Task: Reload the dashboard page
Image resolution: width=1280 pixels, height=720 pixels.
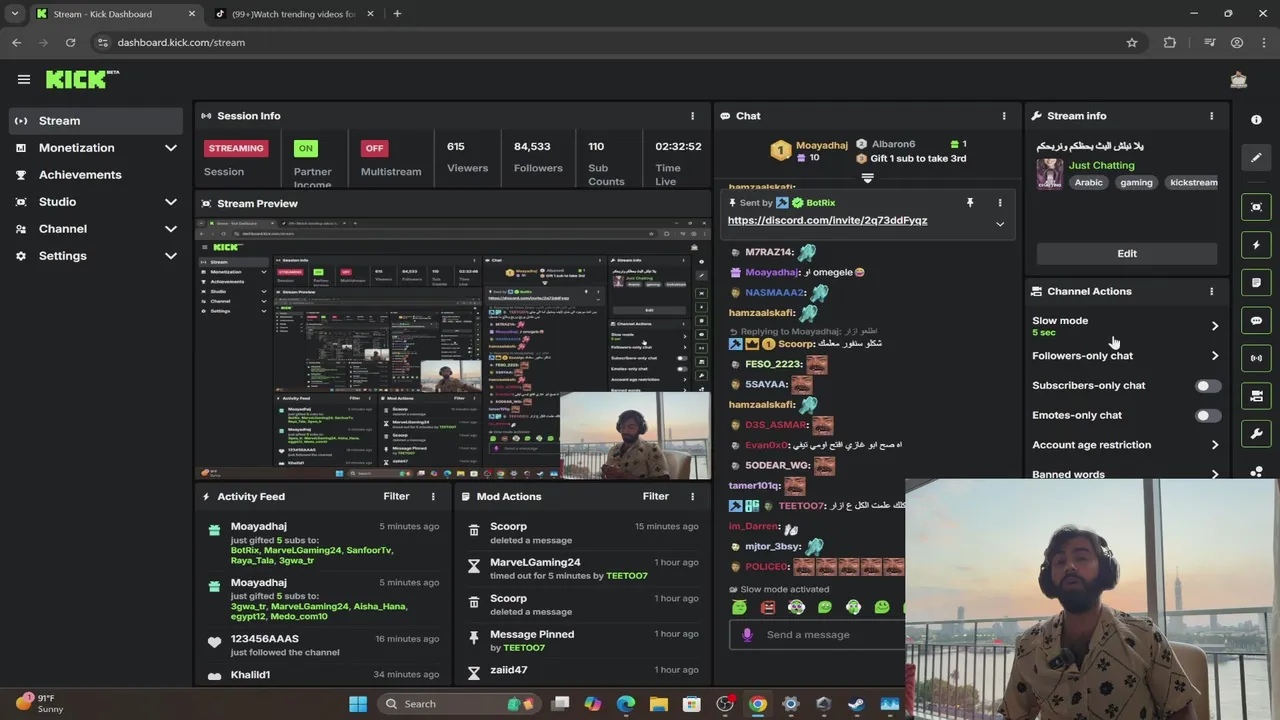Action: (x=70, y=43)
